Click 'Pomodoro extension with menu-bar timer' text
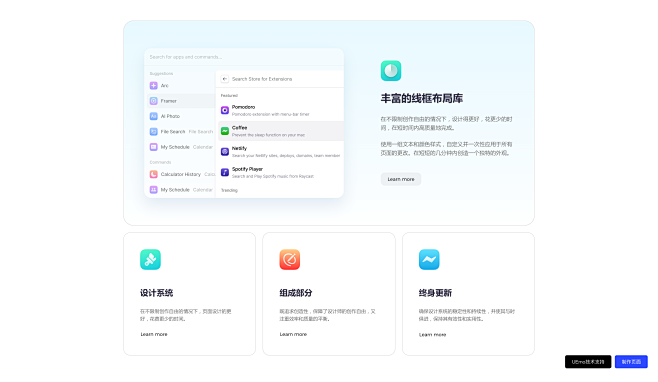The width and height of the screenshot is (658, 382). [271, 114]
